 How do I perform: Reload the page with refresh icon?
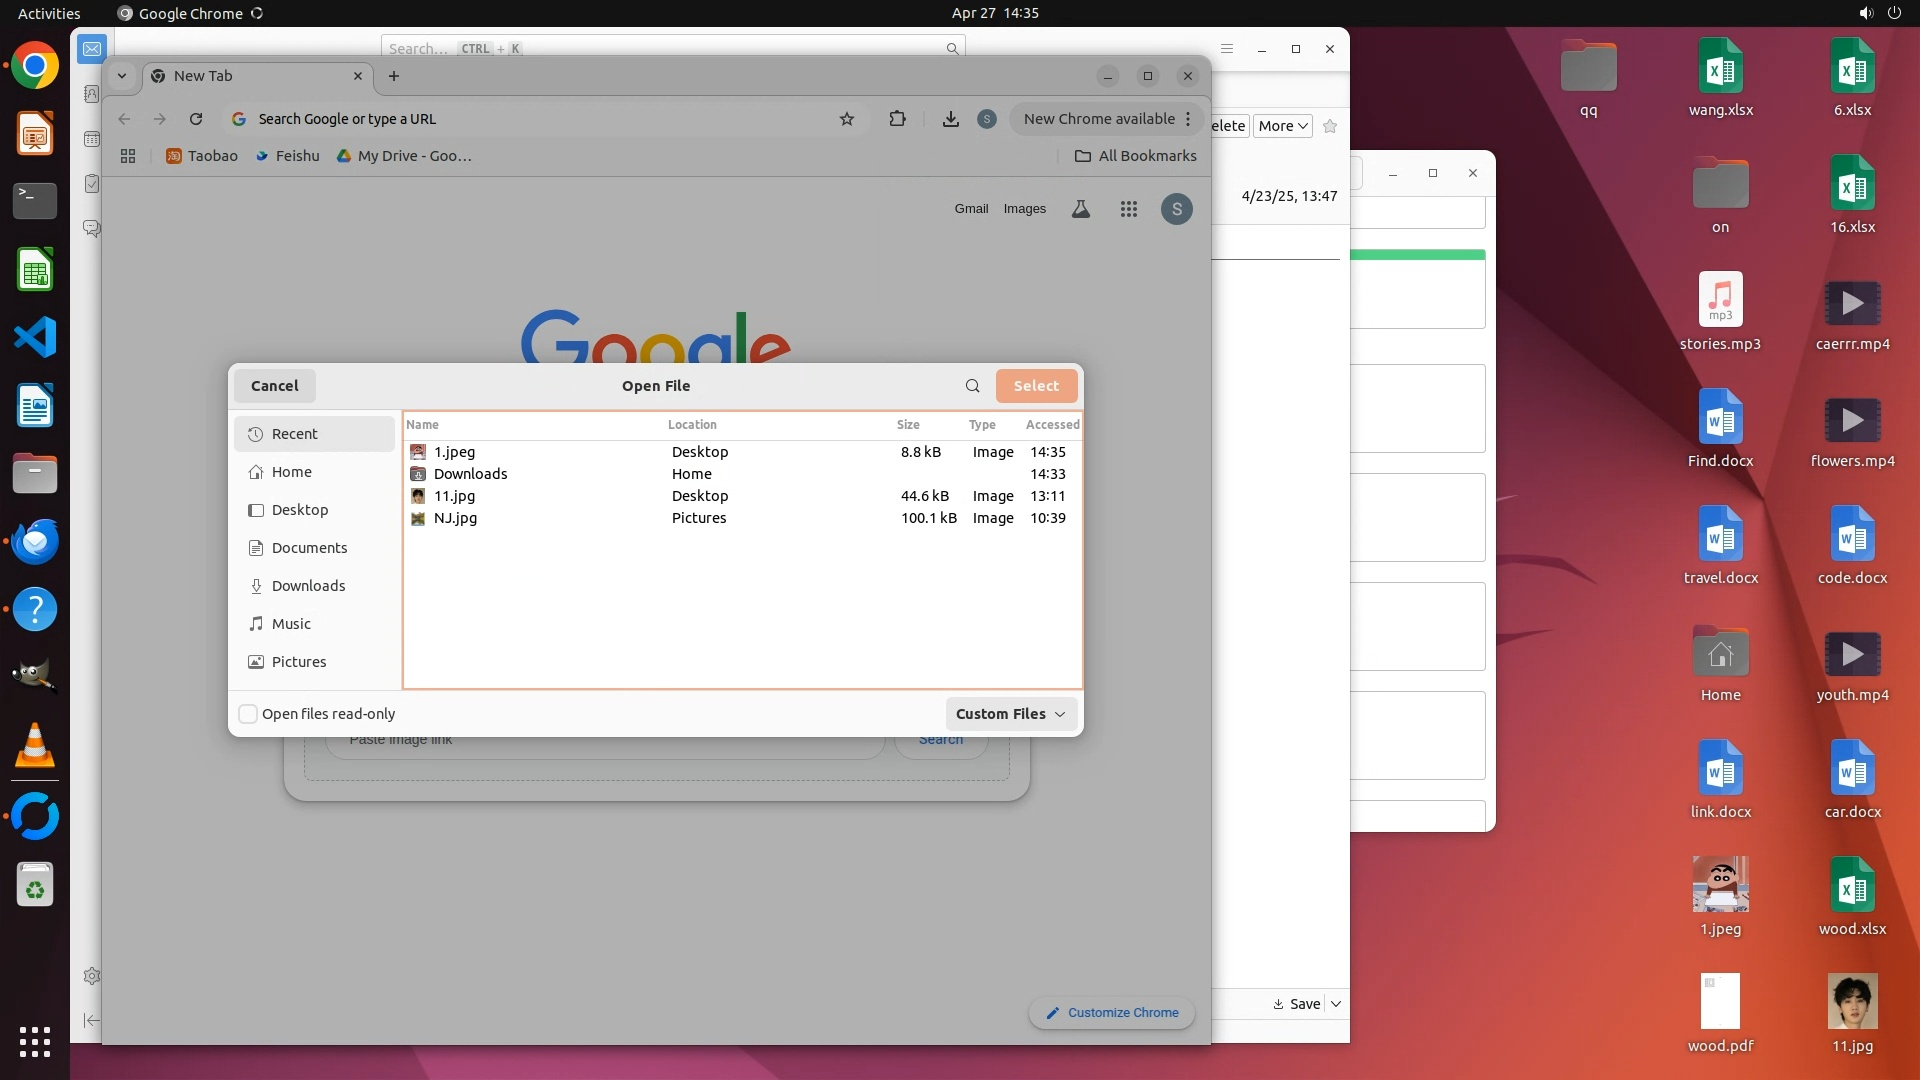(x=196, y=119)
